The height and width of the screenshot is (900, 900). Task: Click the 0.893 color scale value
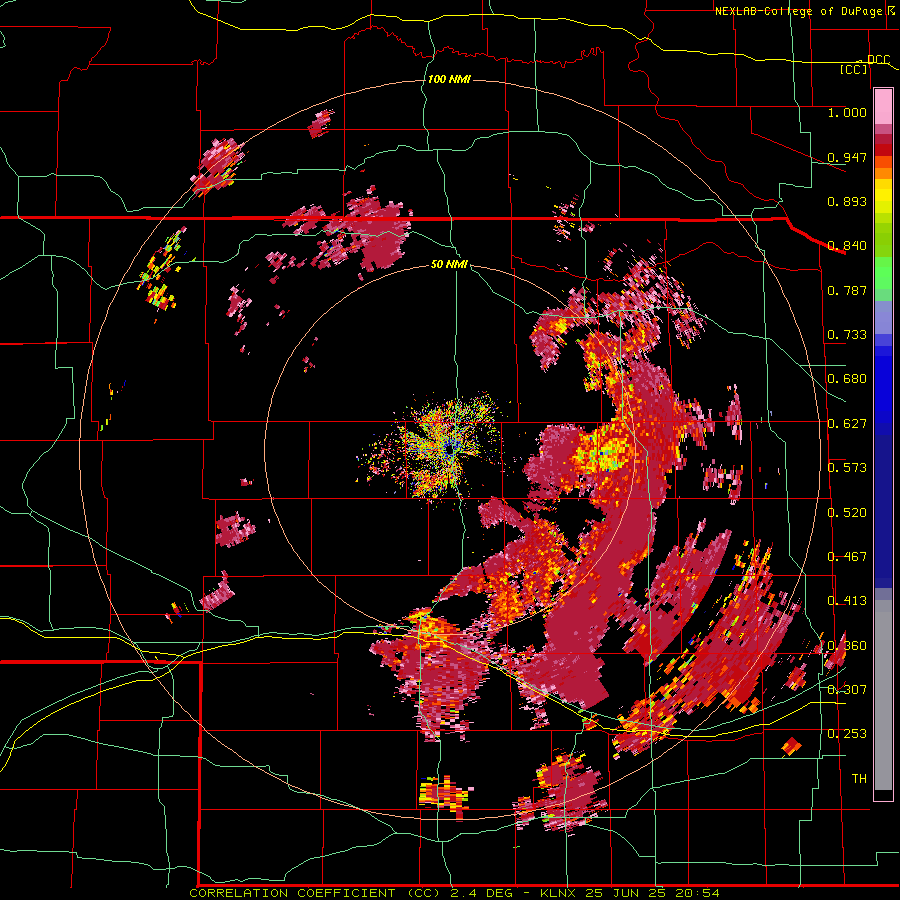[x=847, y=201]
